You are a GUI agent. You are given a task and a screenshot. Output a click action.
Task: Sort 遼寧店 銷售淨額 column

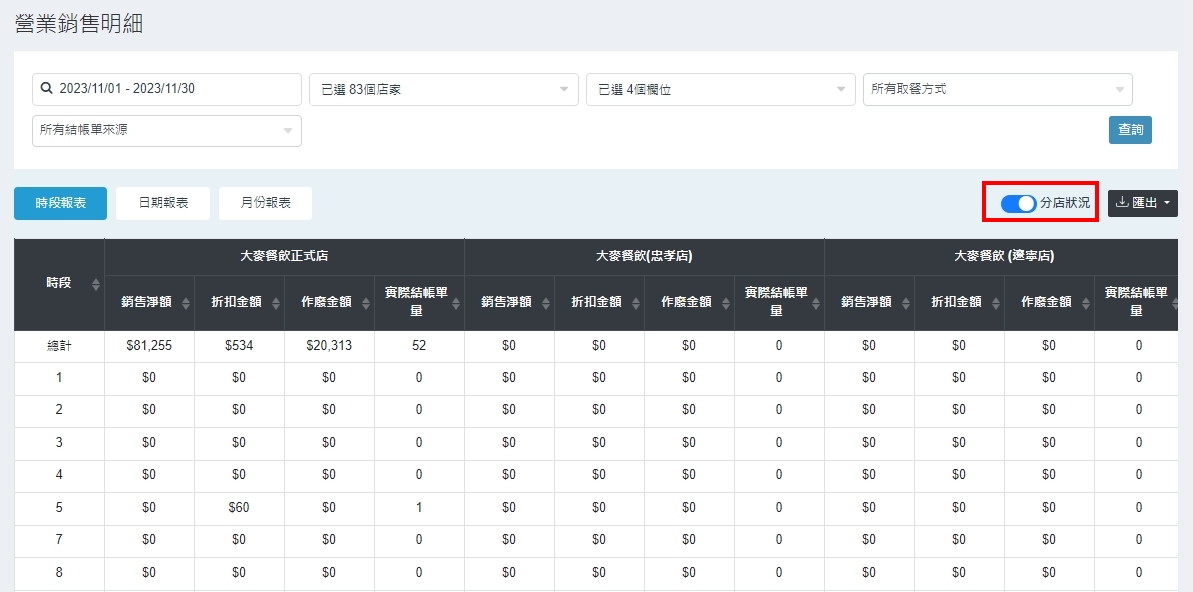pos(906,303)
